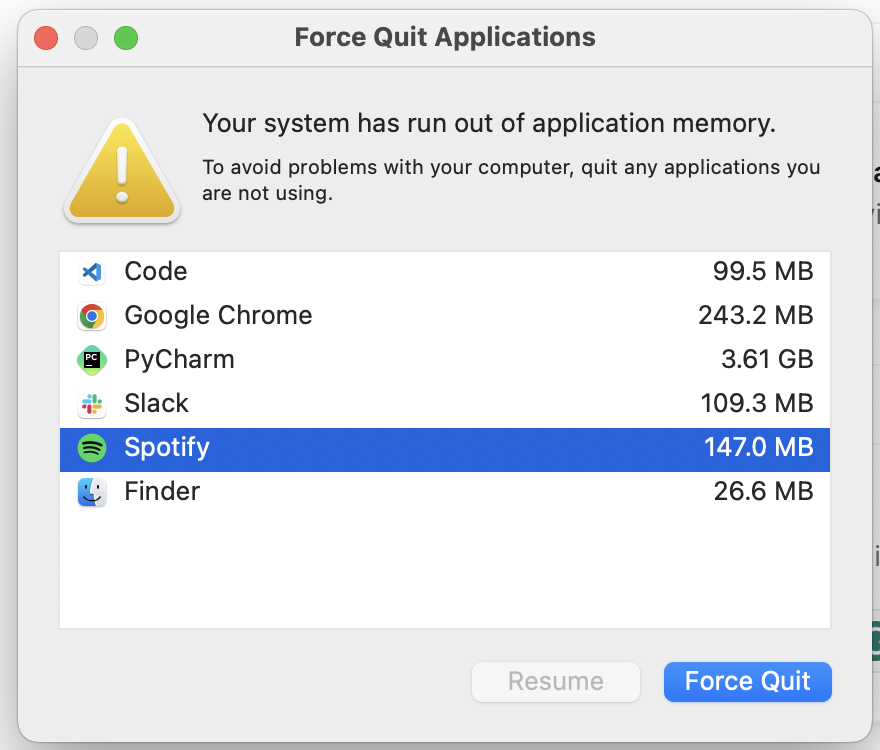This screenshot has width=880, height=750.
Task: Click the PyCharm app icon
Action: pyautogui.click(x=91, y=360)
